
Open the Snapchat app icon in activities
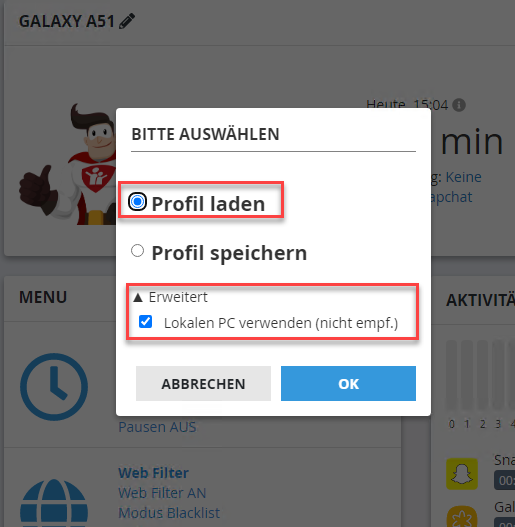pos(462,474)
